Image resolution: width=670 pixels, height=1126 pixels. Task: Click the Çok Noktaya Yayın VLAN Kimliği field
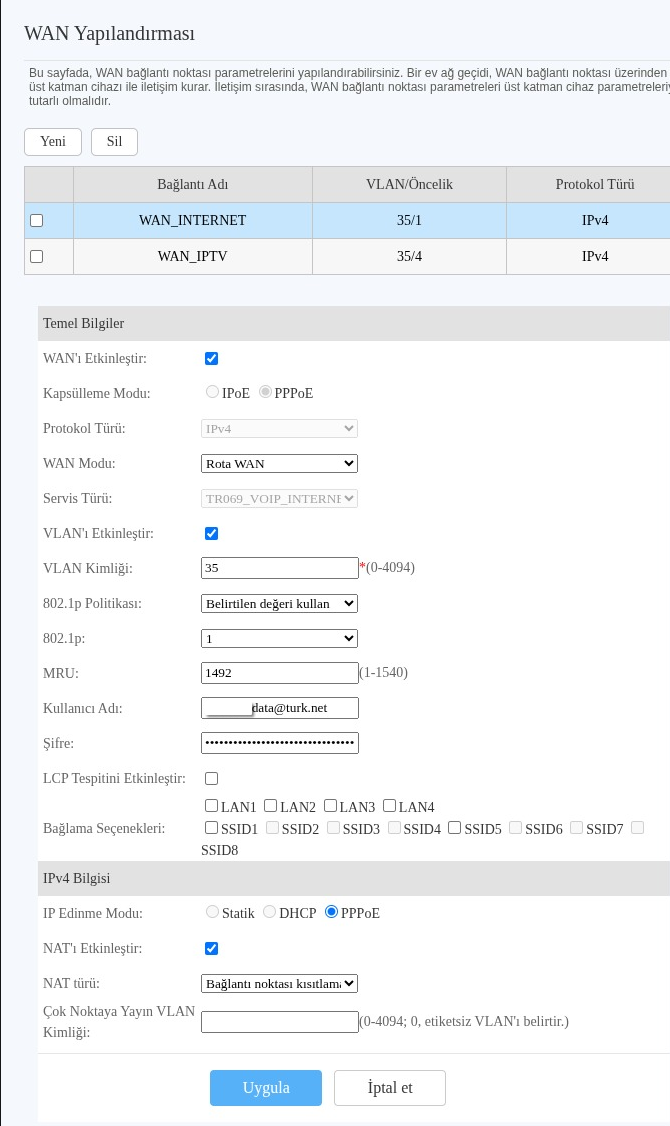pyautogui.click(x=279, y=1022)
